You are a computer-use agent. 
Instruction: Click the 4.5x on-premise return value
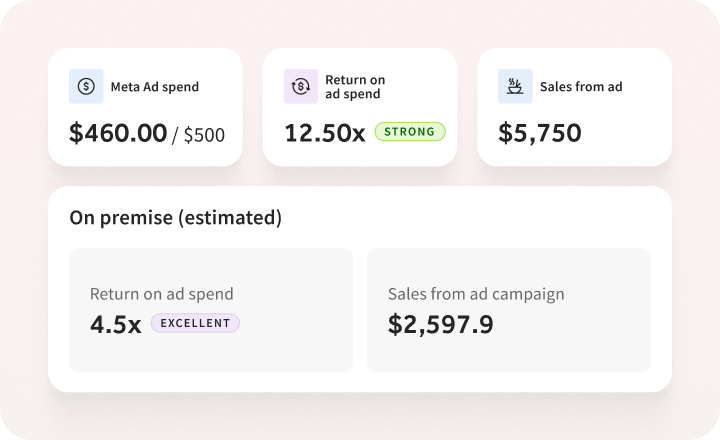tap(116, 325)
